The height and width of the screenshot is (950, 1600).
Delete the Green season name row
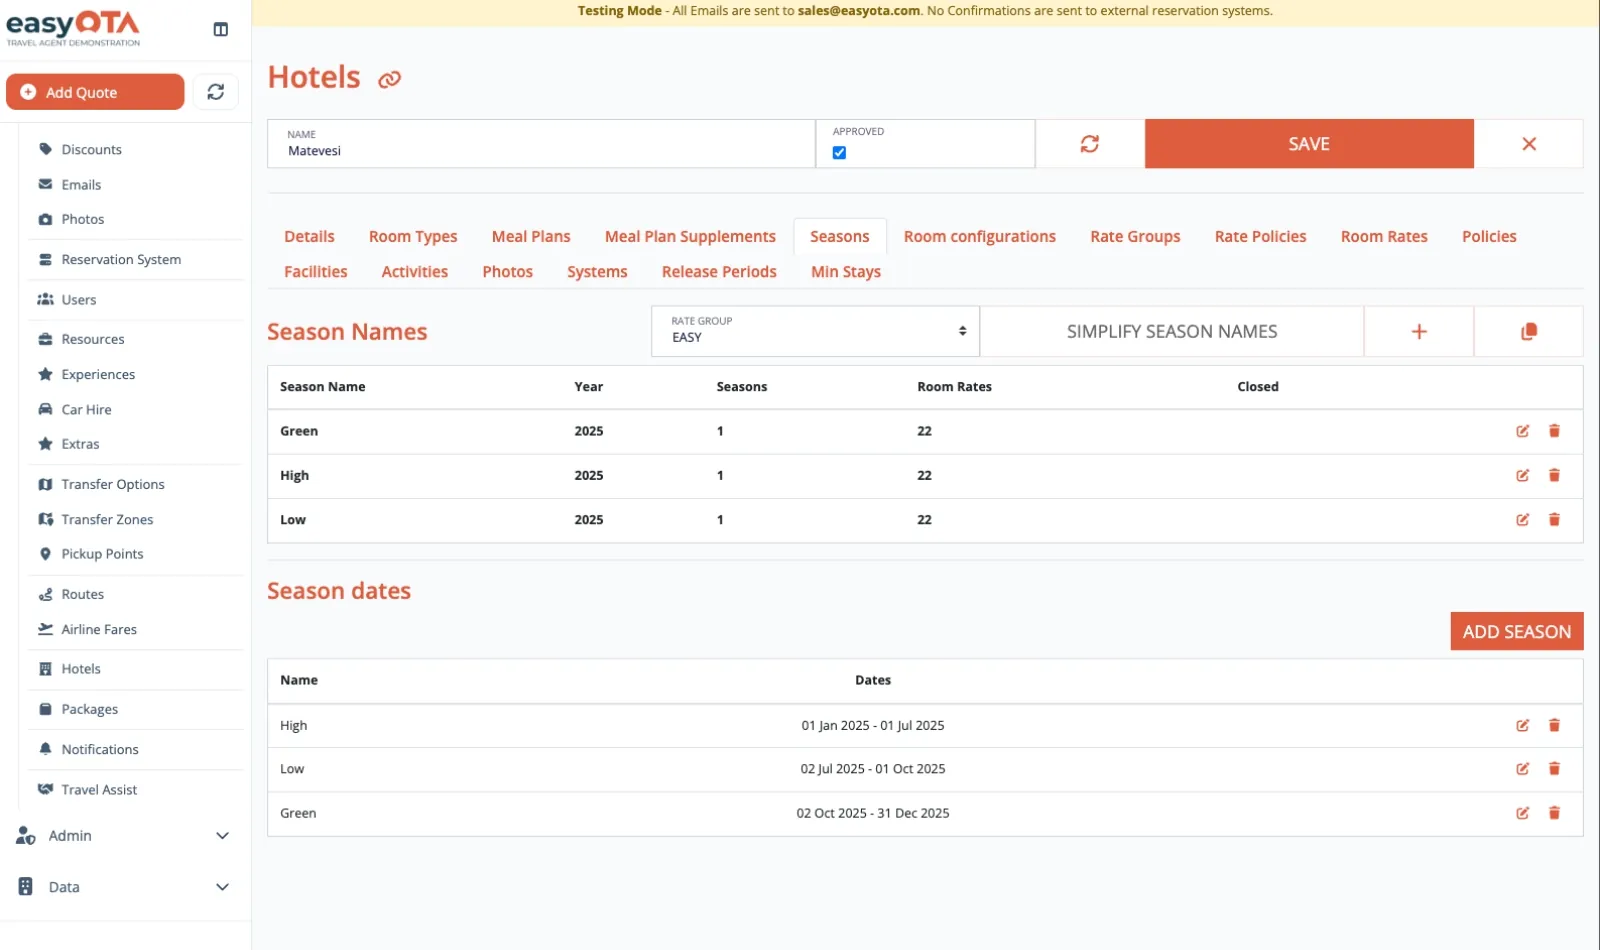point(1554,431)
